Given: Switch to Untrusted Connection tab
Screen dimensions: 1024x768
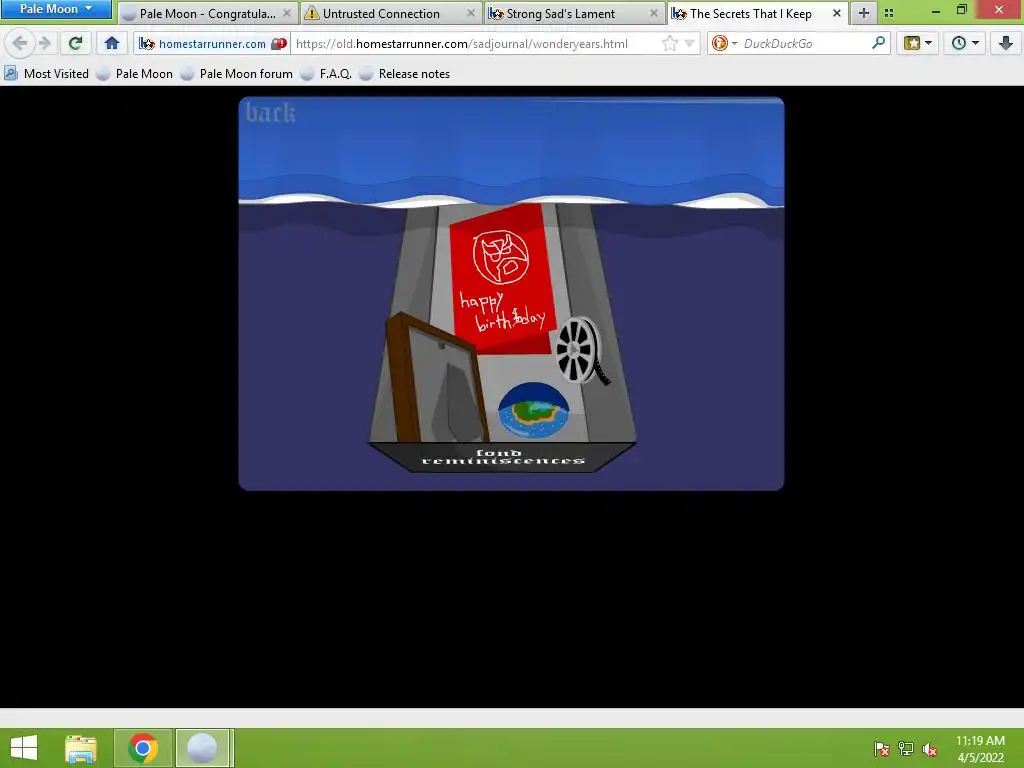Looking at the screenshot, I should [x=391, y=14].
